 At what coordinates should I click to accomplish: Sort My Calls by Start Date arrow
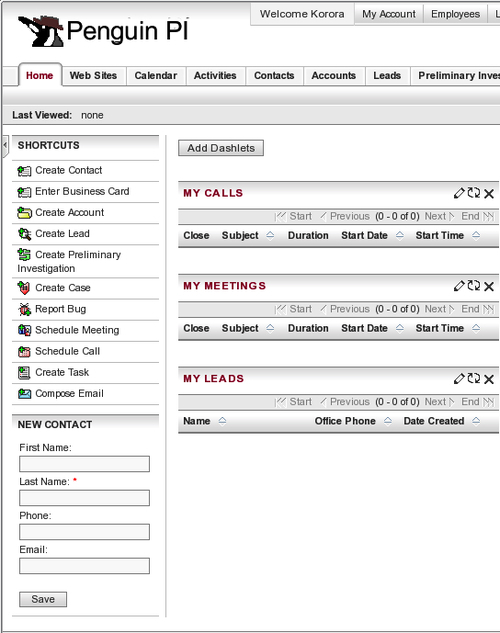(400, 236)
